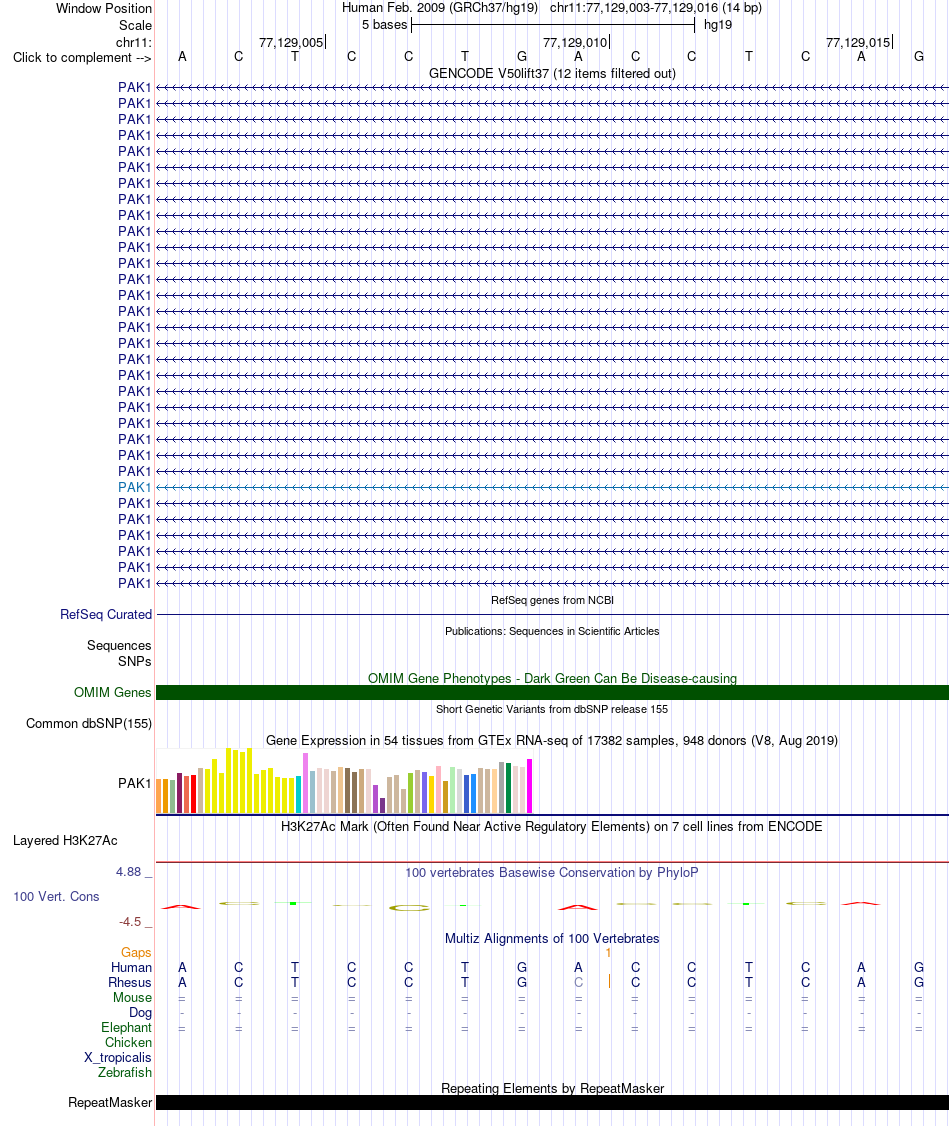950x1126 pixels.
Task: Open 'Multiz Alignments of 100 Vertebrates' title
Action: 552,939
